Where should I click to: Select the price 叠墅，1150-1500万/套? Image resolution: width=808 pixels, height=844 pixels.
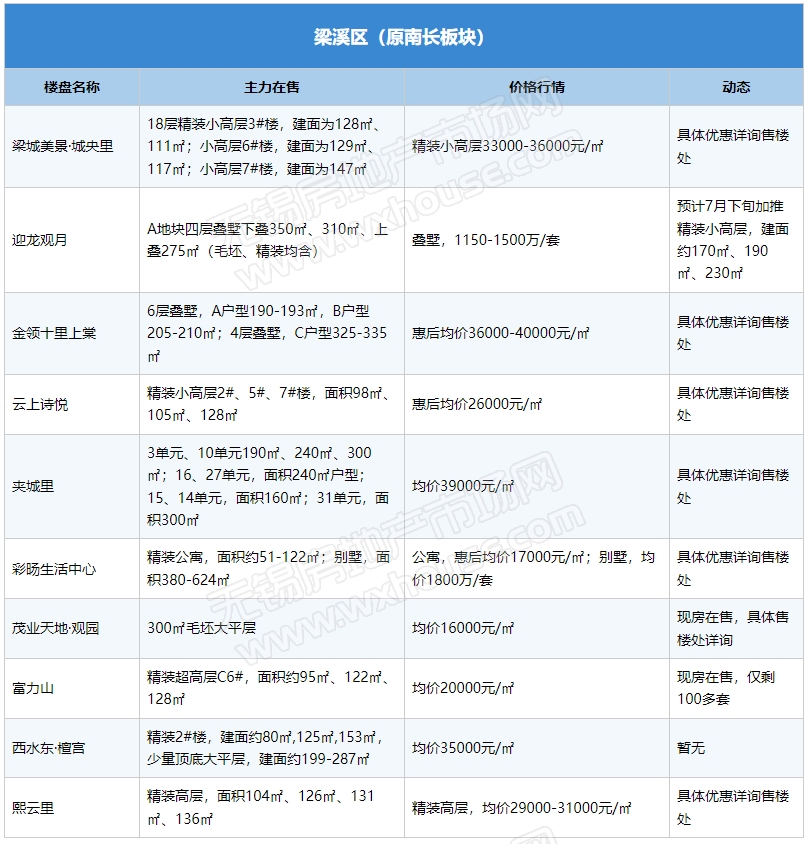click(x=486, y=240)
